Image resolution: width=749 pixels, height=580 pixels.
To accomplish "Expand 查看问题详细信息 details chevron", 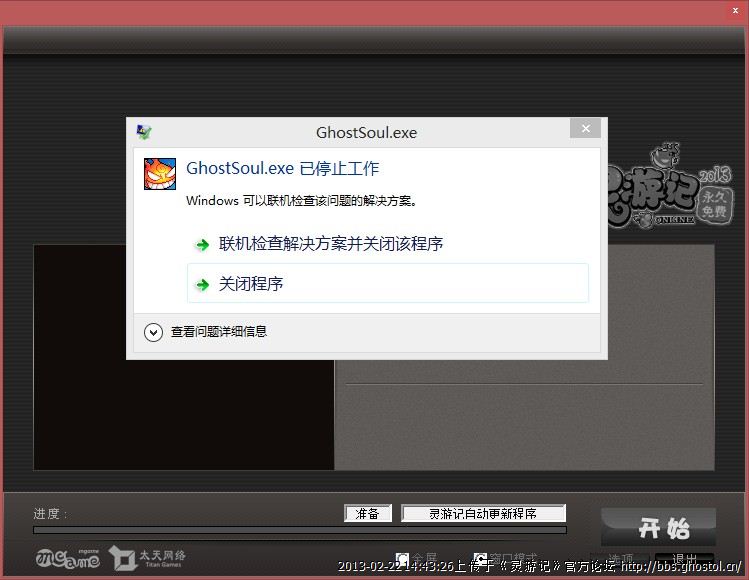I will coord(153,332).
